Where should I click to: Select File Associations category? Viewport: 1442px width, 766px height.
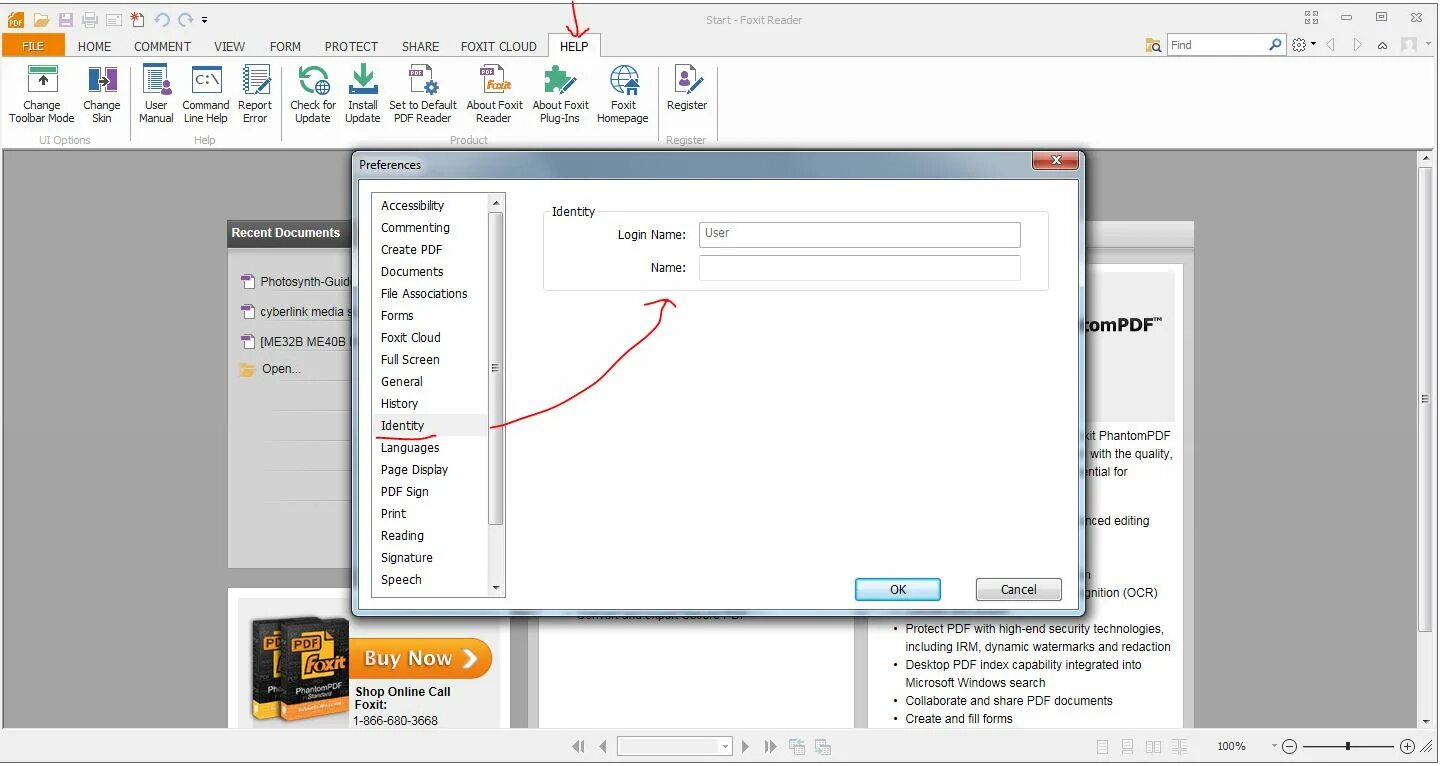424,294
